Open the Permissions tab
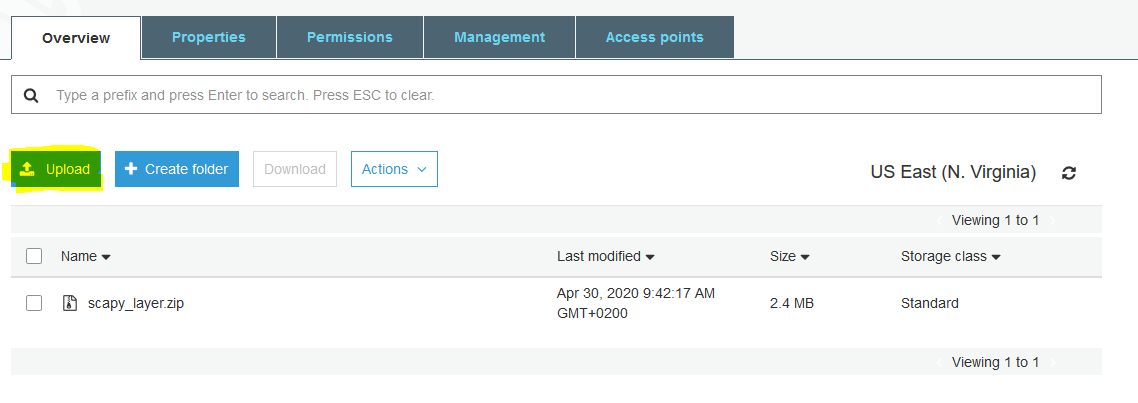 pos(350,37)
